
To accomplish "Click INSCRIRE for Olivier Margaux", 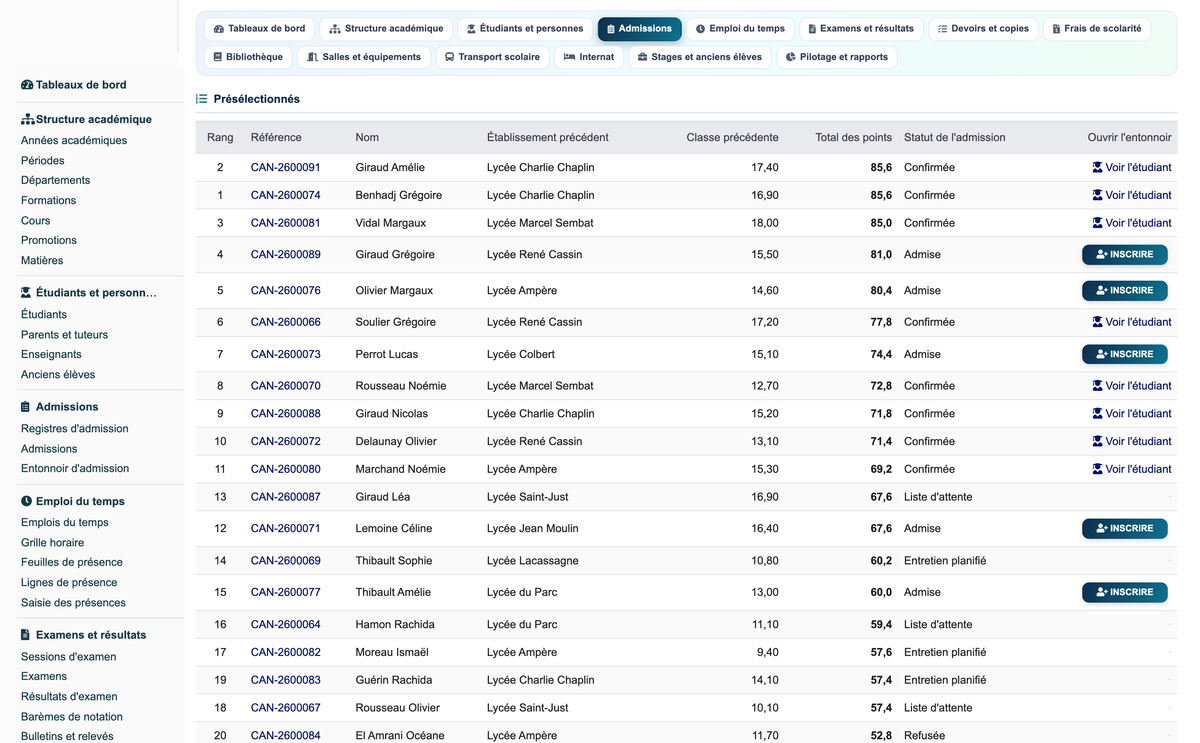I will pyautogui.click(x=1124, y=291).
